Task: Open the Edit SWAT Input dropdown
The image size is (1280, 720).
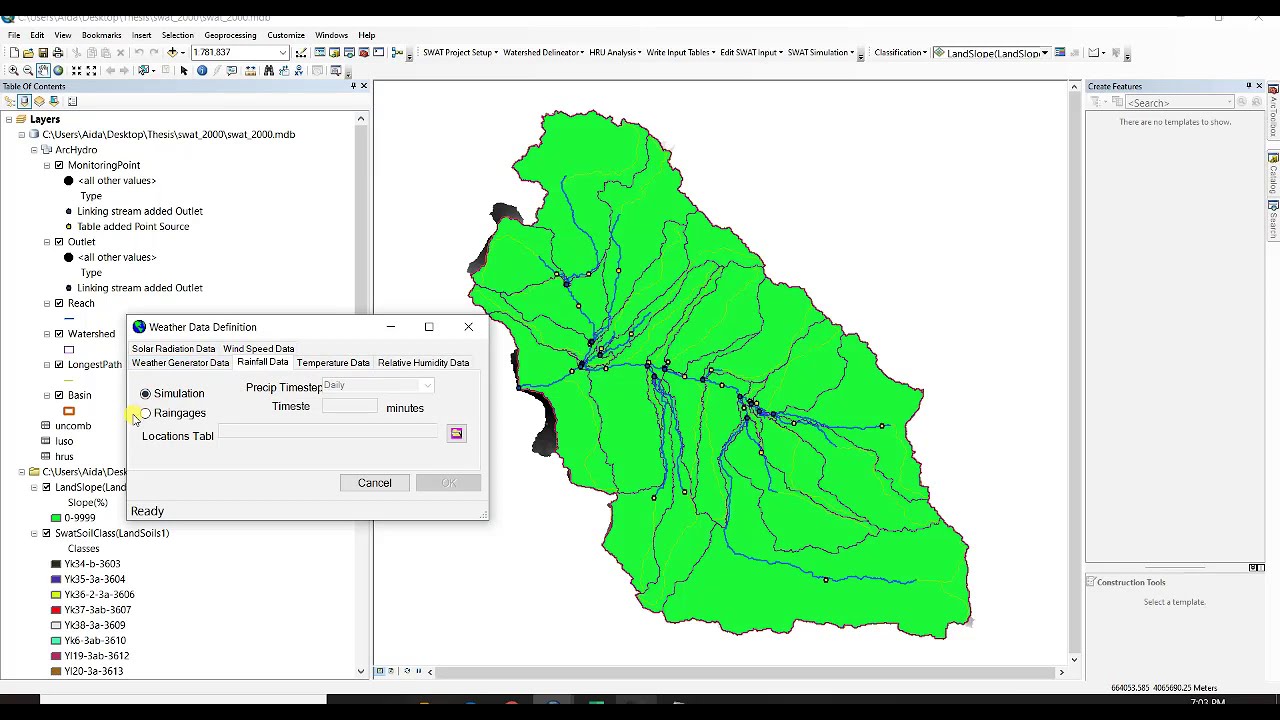Action: [x=752, y=52]
